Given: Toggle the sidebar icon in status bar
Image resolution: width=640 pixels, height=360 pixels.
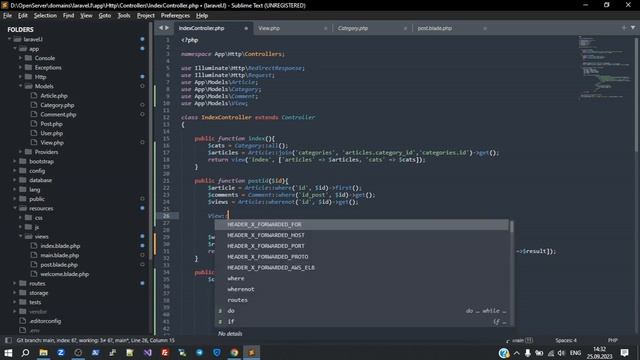Looking at the screenshot, I should click(8, 340).
